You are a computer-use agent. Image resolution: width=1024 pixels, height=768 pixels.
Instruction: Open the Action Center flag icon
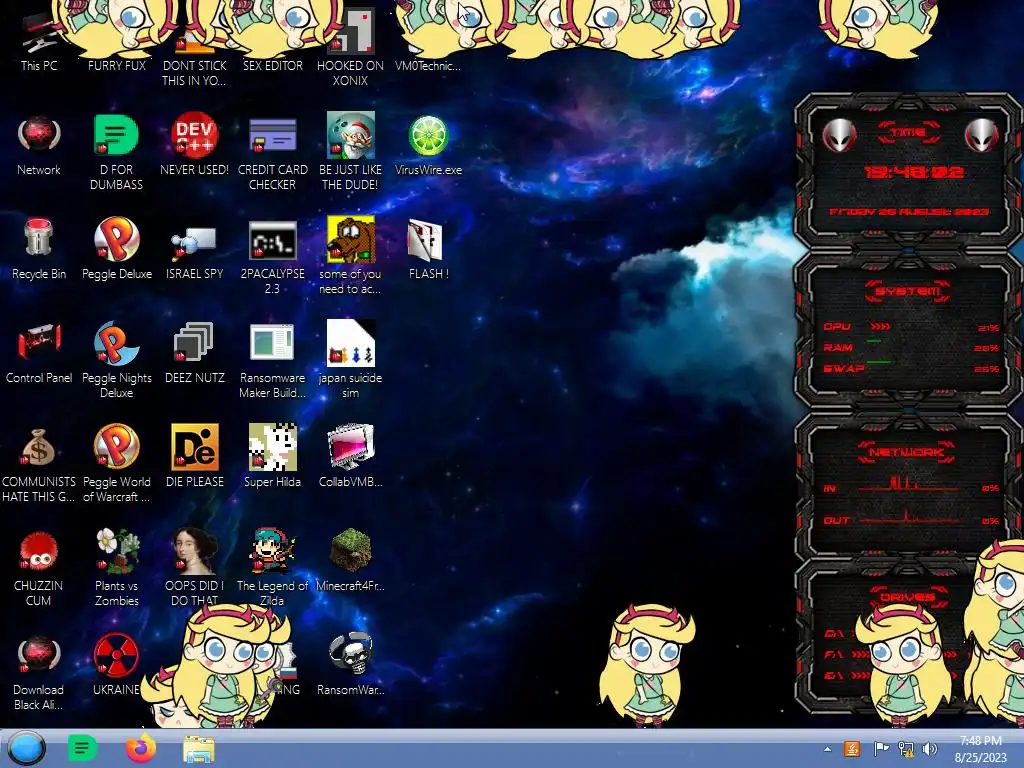(881, 748)
